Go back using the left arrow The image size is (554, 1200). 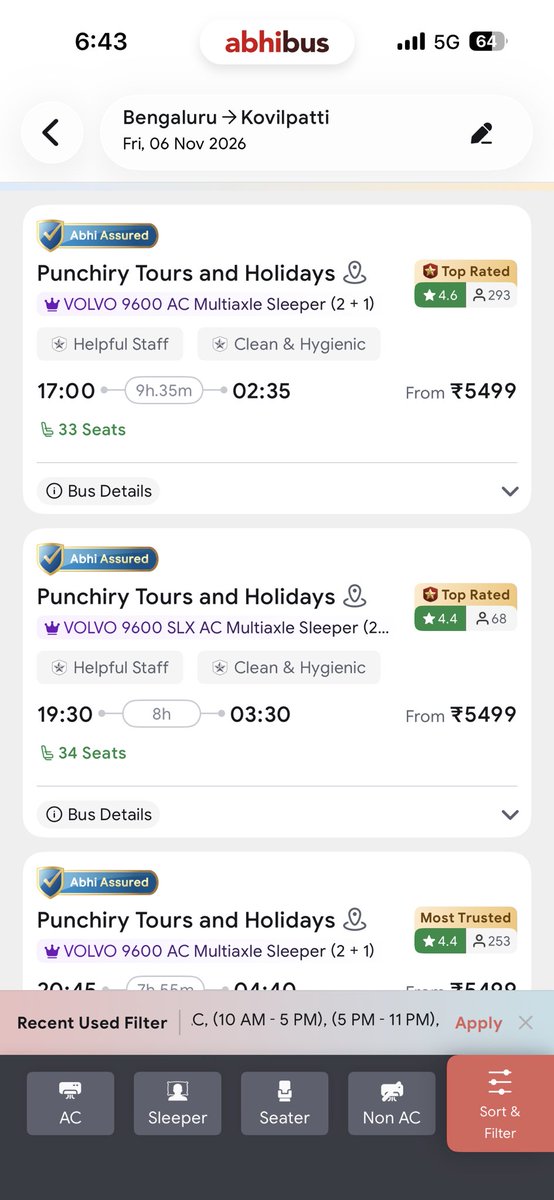[51, 133]
